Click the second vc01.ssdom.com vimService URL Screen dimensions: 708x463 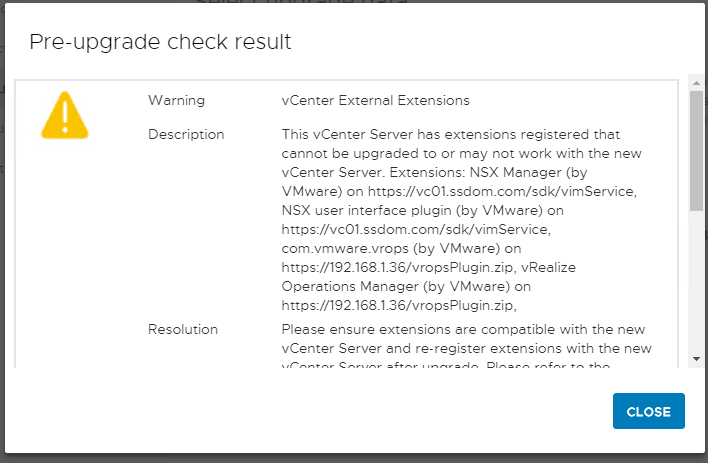pos(416,229)
